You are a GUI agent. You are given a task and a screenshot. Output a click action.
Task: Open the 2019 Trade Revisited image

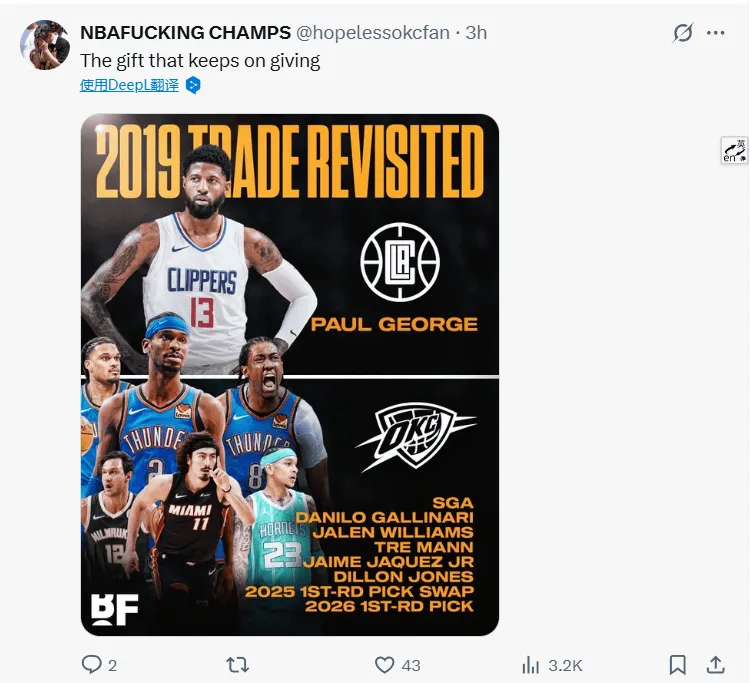(x=290, y=375)
